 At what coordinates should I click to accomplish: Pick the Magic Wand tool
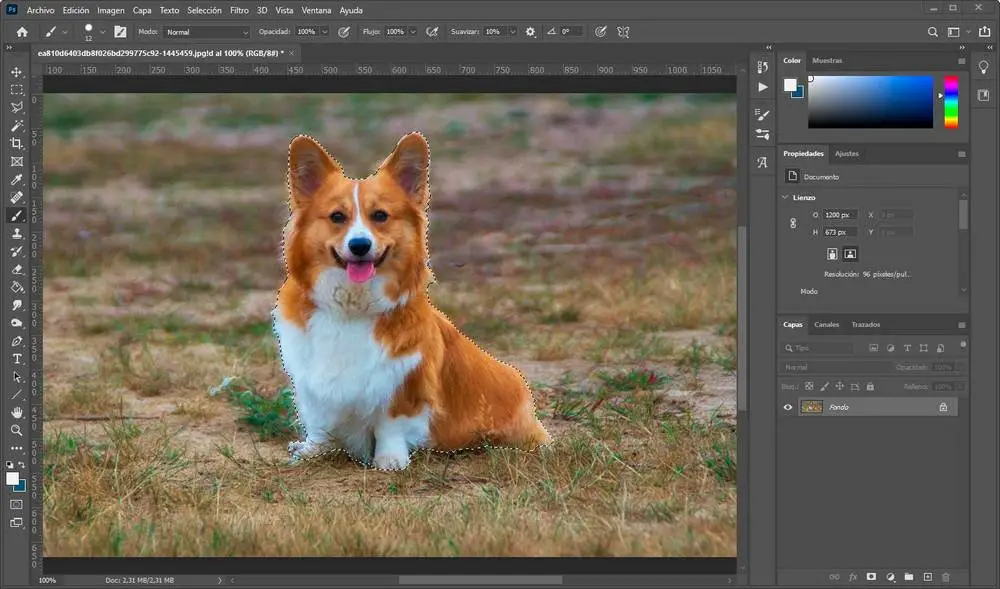pyautogui.click(x=17, y=126)
